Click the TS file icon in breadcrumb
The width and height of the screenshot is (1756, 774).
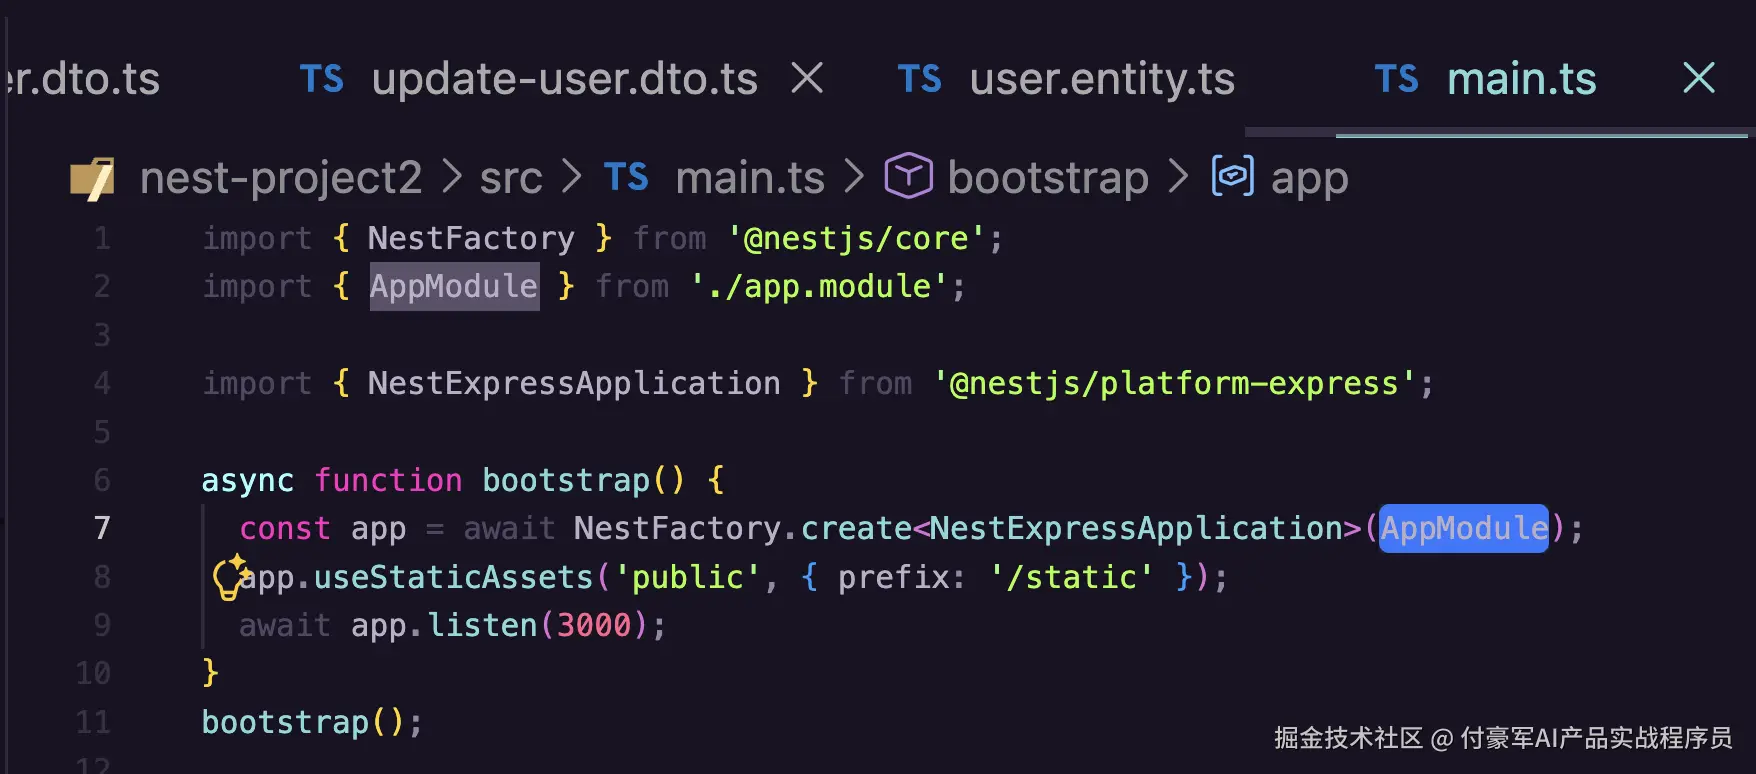coord(627,178)
